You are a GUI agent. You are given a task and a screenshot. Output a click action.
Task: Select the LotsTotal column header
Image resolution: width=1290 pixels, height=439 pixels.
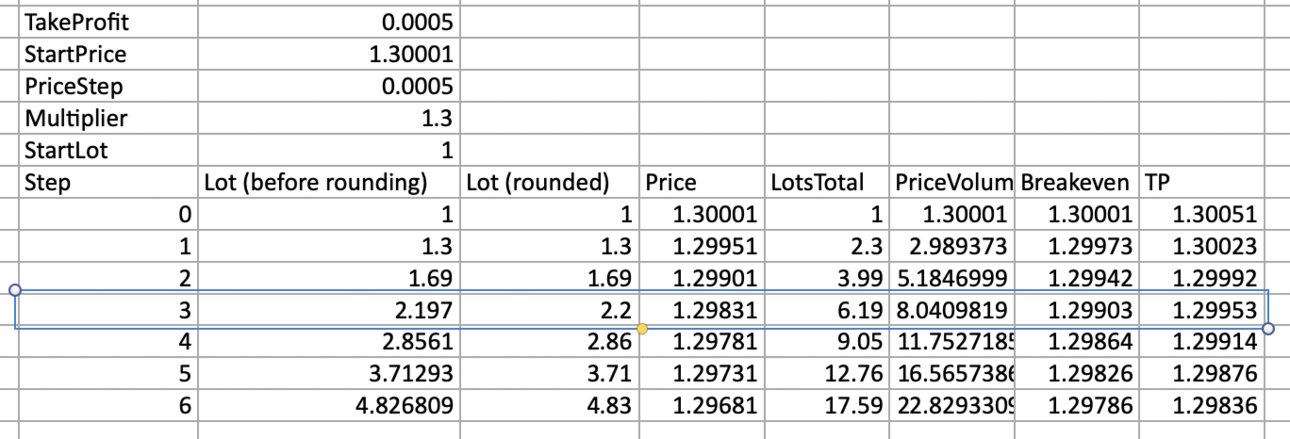tap(826, 183)
